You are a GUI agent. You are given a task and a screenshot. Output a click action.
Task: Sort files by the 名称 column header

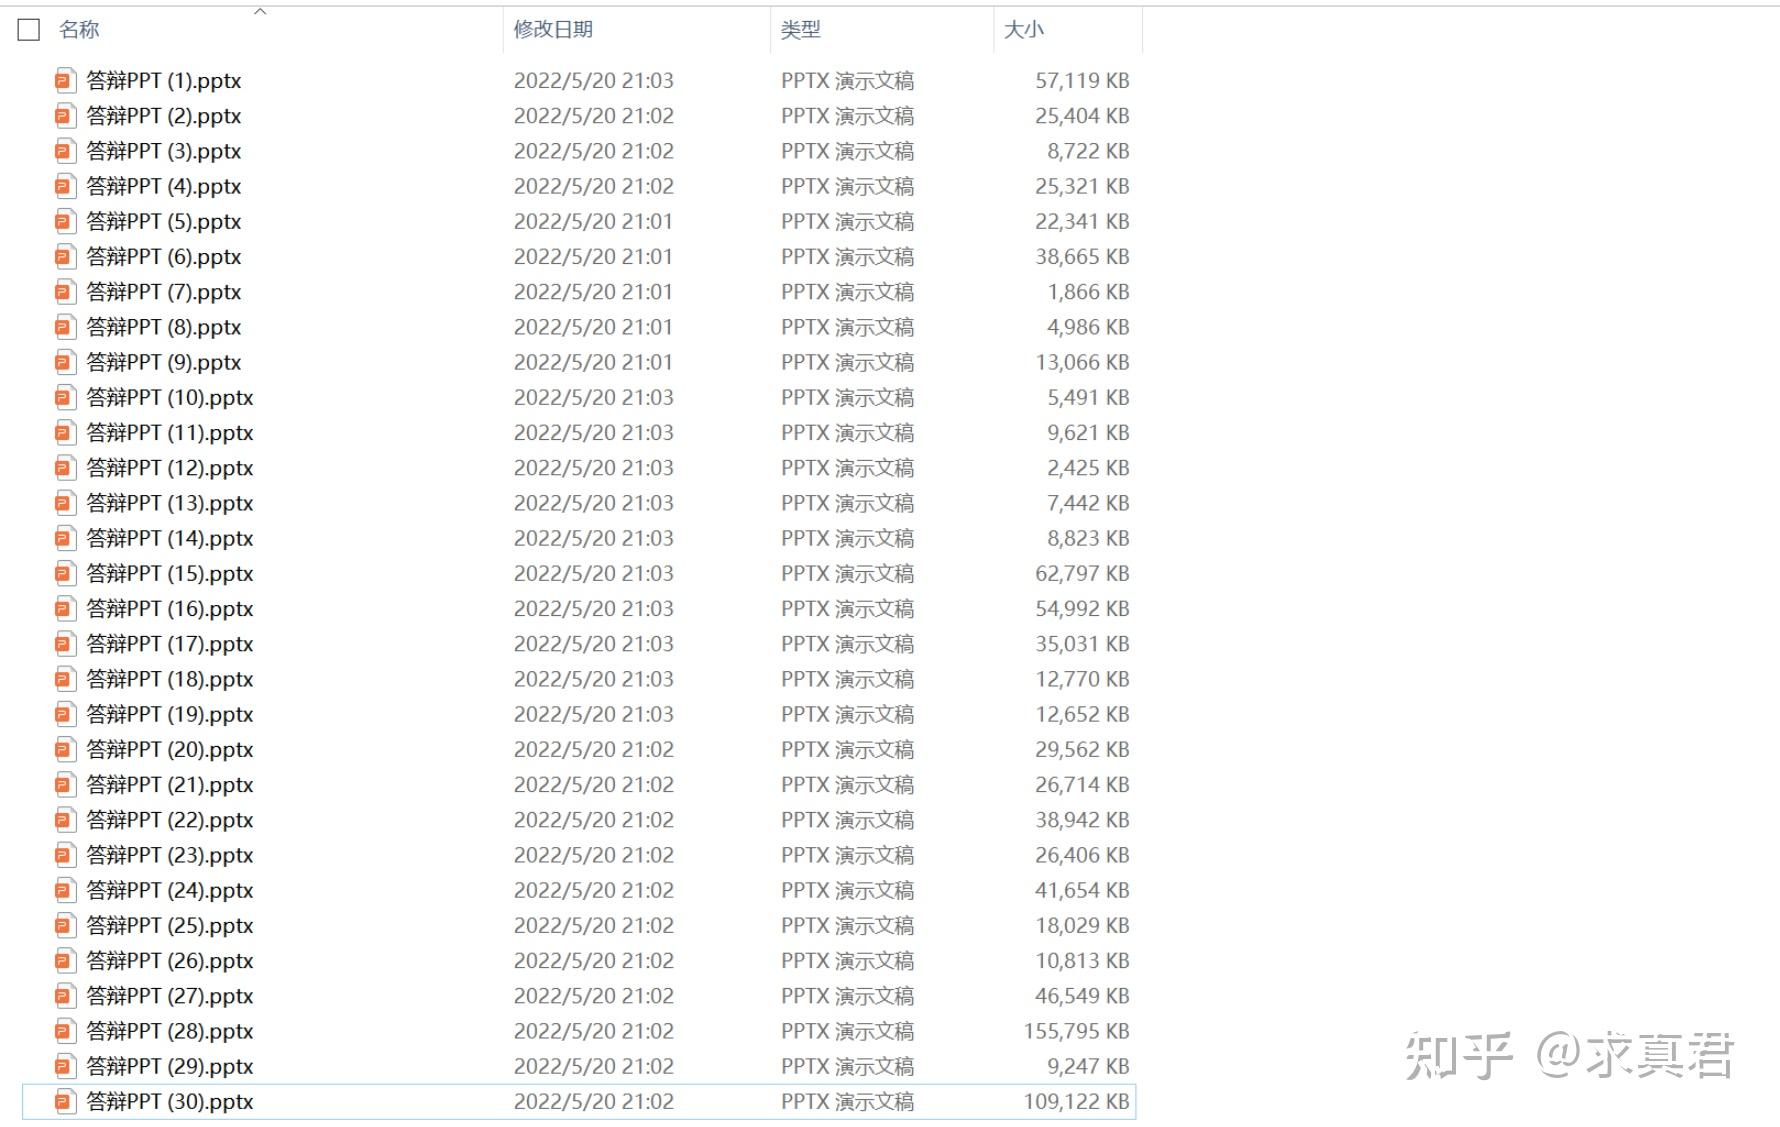click(79, 30)
